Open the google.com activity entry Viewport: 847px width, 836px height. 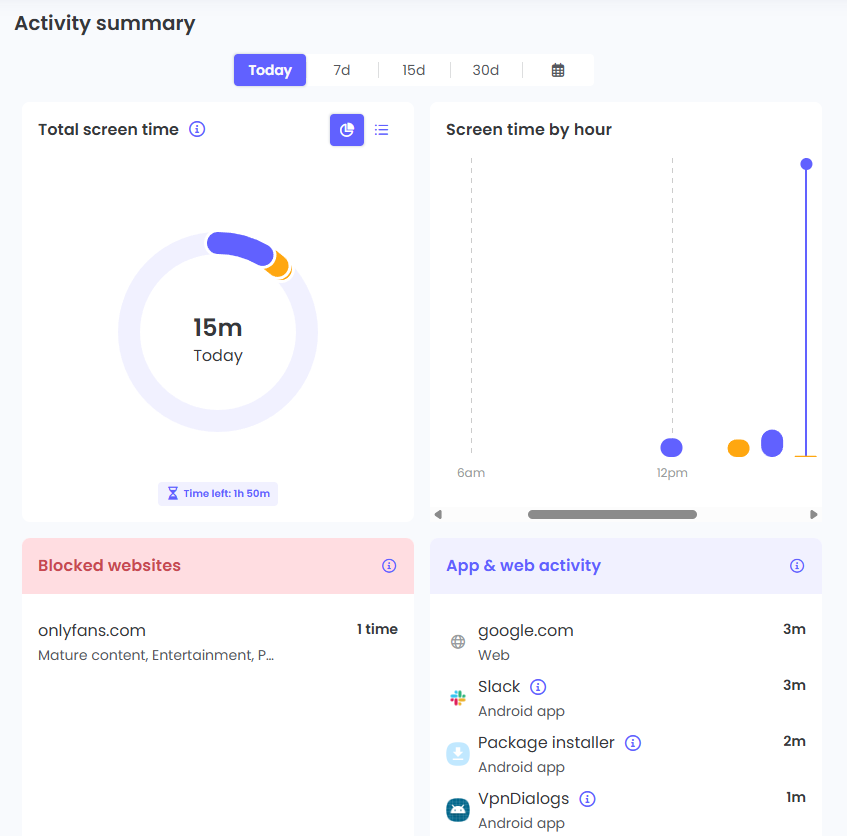[x=526, y=631]
